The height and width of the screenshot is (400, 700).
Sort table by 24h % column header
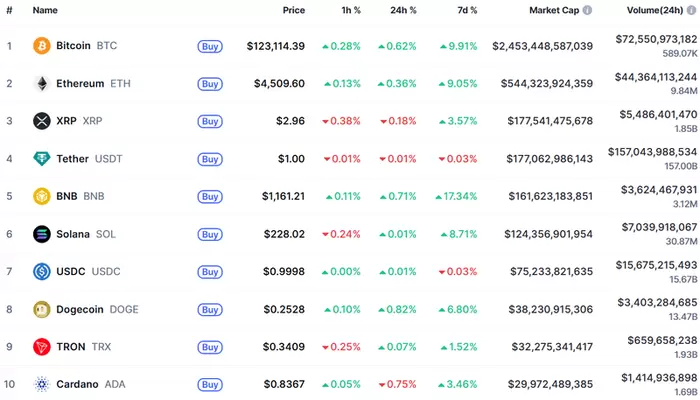[x=404, y=10]
